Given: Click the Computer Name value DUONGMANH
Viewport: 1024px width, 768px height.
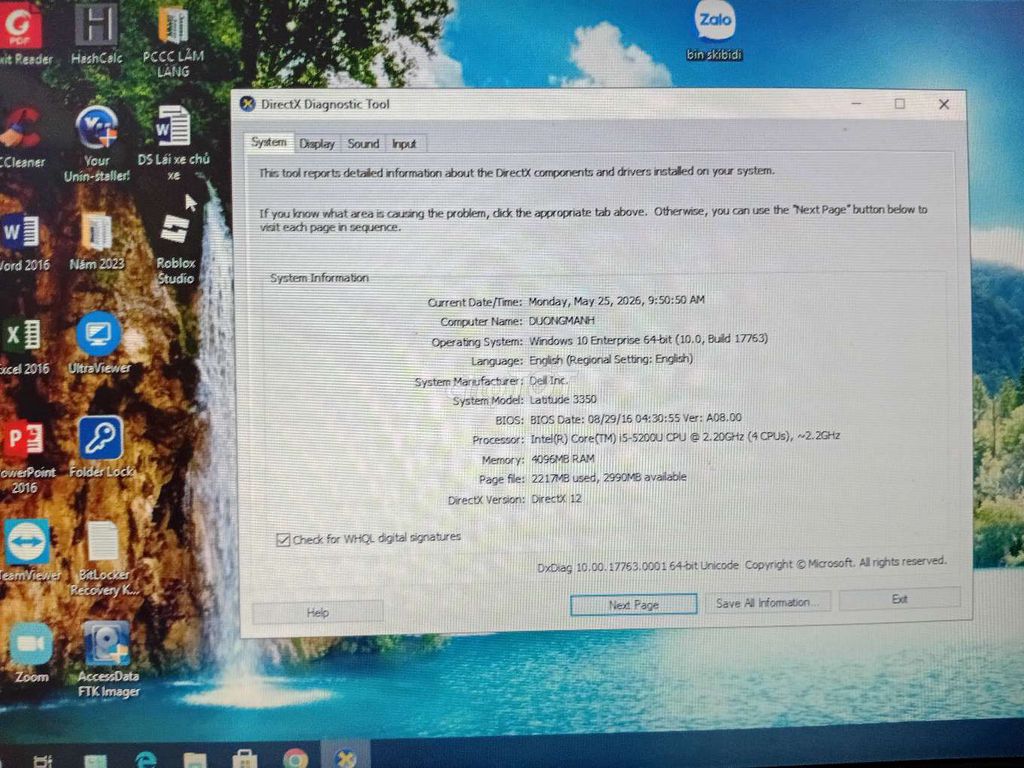Looking at the screenshot, I should click(561, 321).
